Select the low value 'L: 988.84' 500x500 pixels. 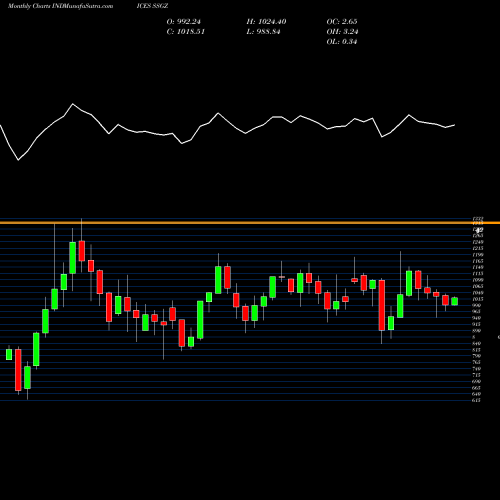coord(263,32)
